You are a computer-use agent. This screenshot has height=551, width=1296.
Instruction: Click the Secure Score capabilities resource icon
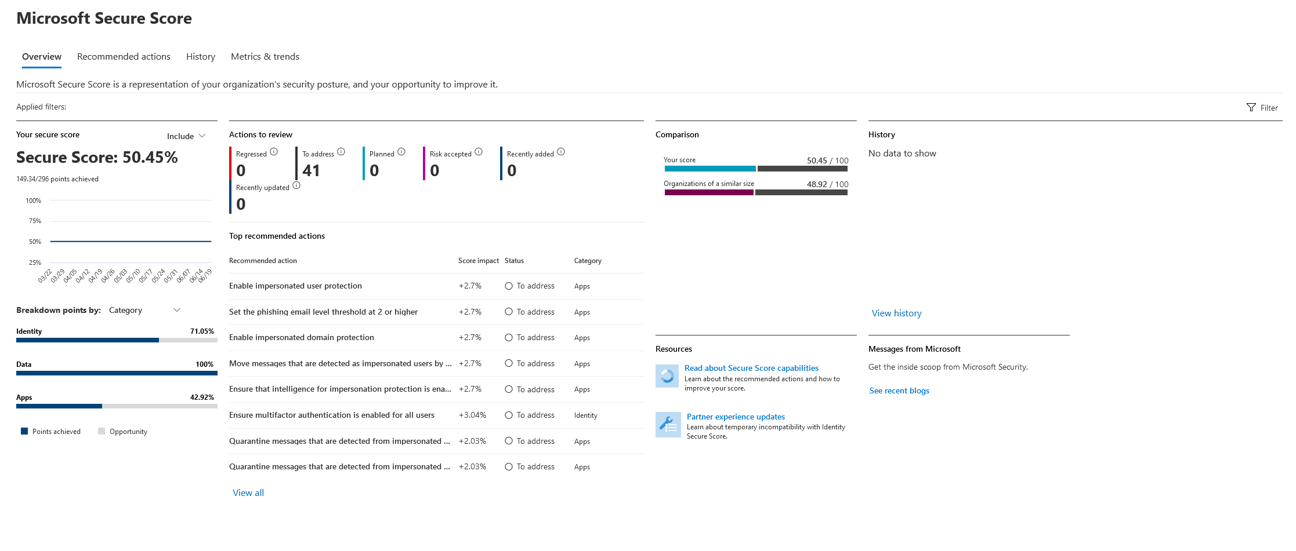coord(667,375)
